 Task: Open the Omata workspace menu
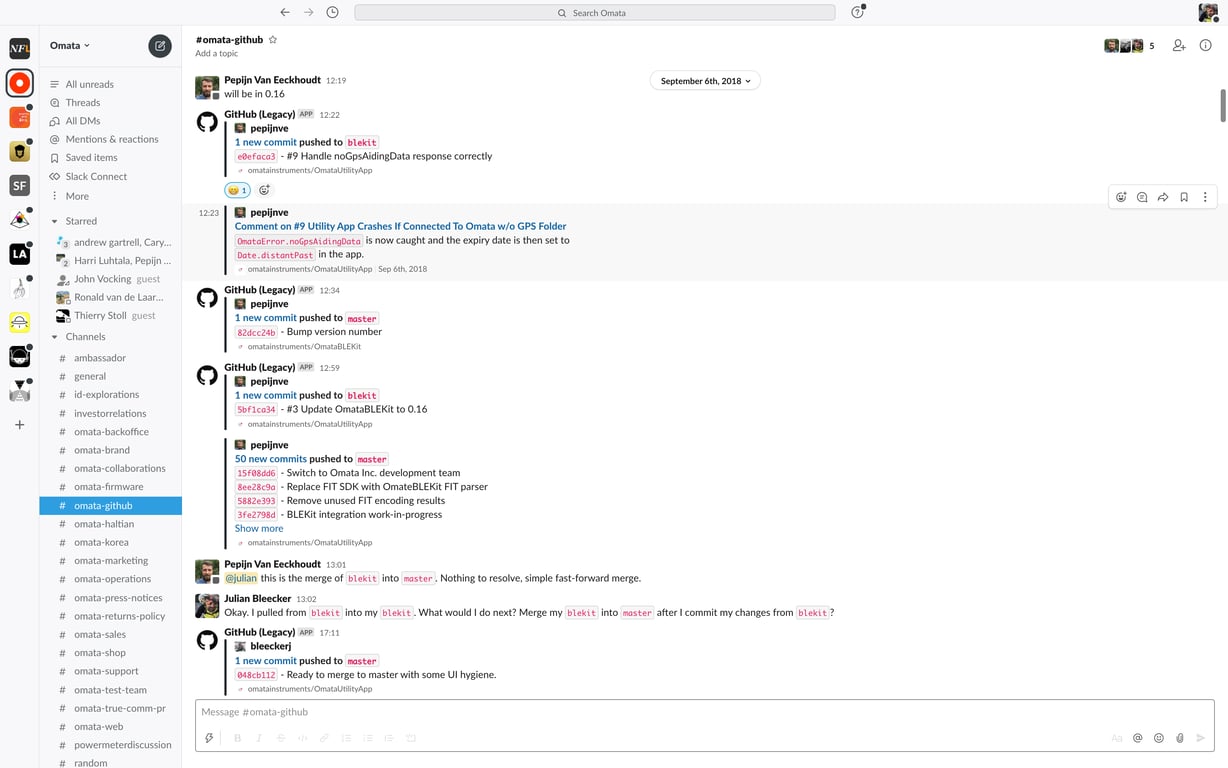pyautogui.click(x=68, y=45)
